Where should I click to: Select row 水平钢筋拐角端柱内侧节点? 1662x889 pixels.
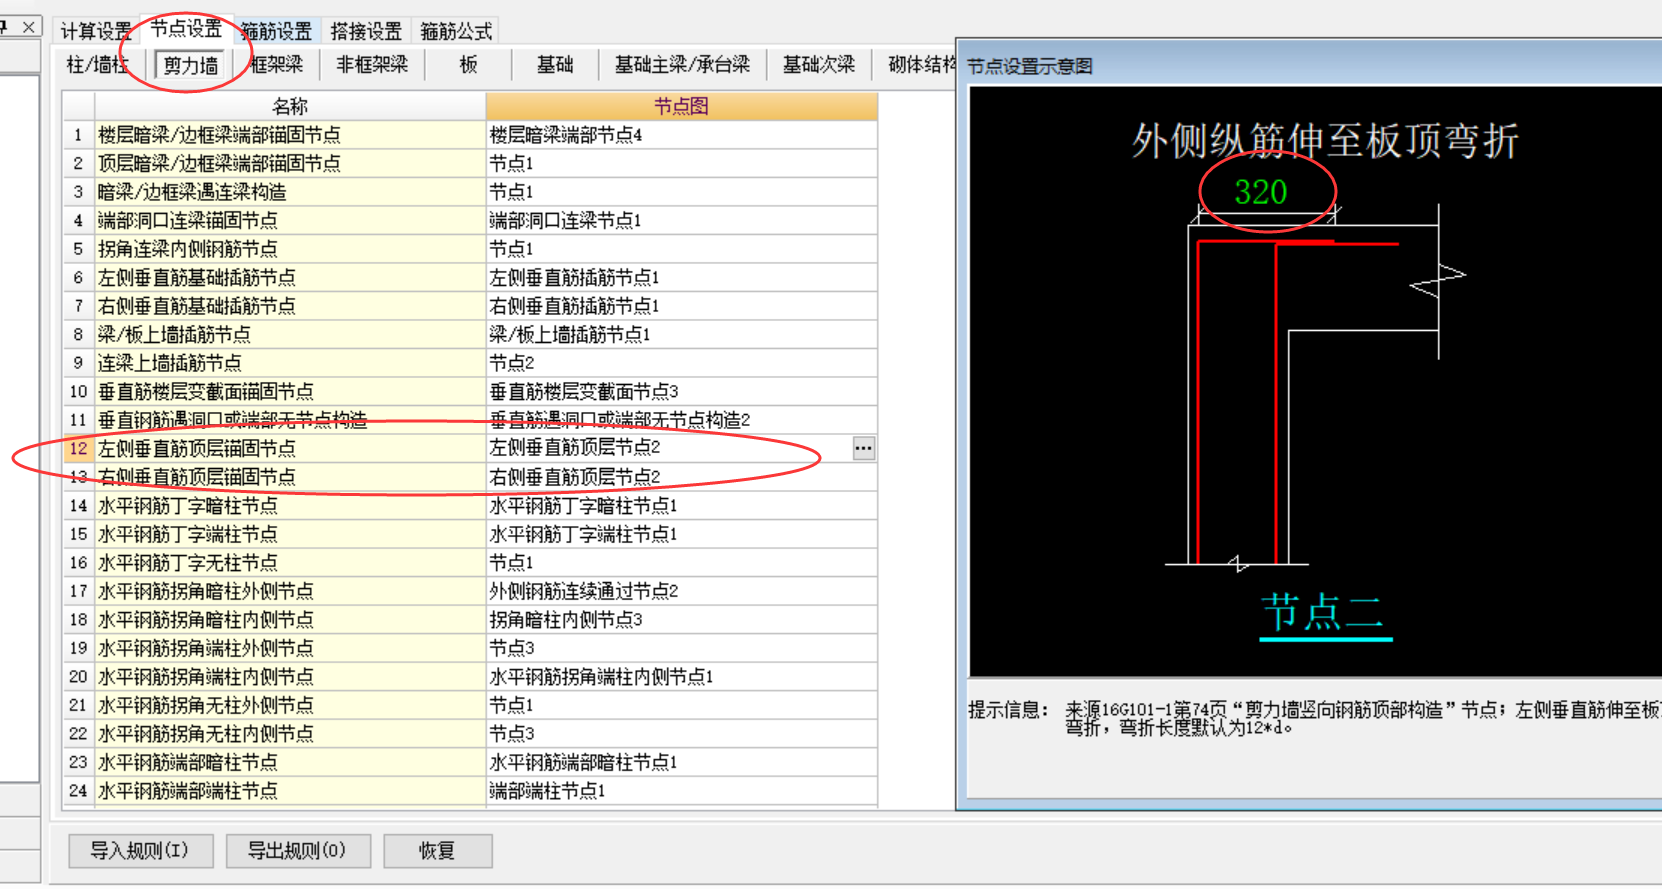pos(290,677)
